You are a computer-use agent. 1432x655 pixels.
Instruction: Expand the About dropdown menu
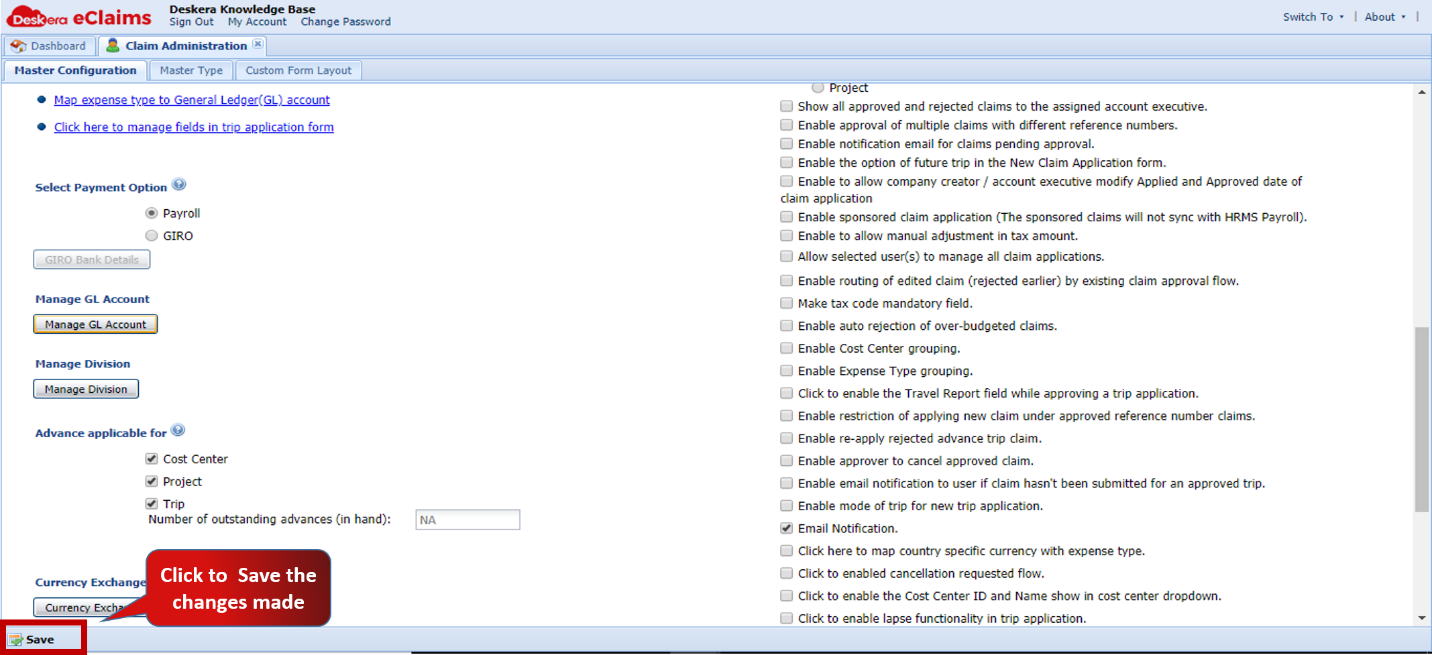point(1385,17)
